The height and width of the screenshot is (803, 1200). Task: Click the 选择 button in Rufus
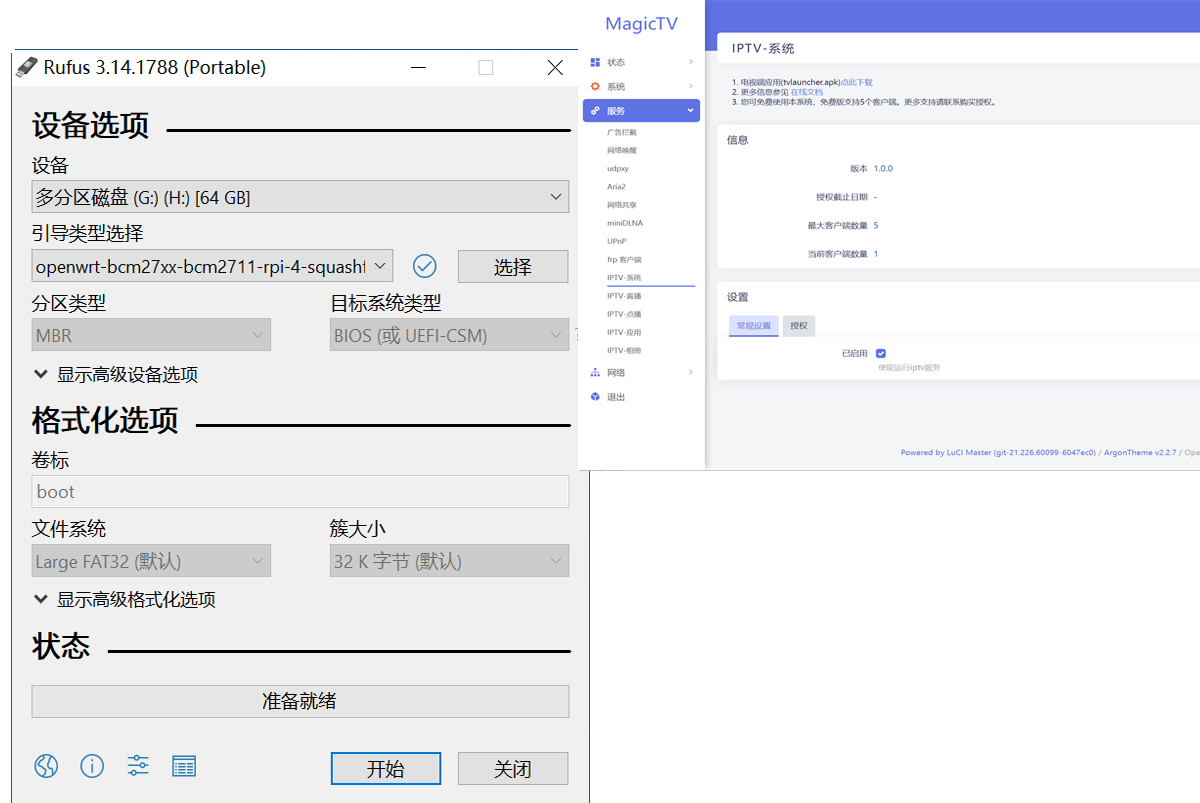(x=513, y=267)
